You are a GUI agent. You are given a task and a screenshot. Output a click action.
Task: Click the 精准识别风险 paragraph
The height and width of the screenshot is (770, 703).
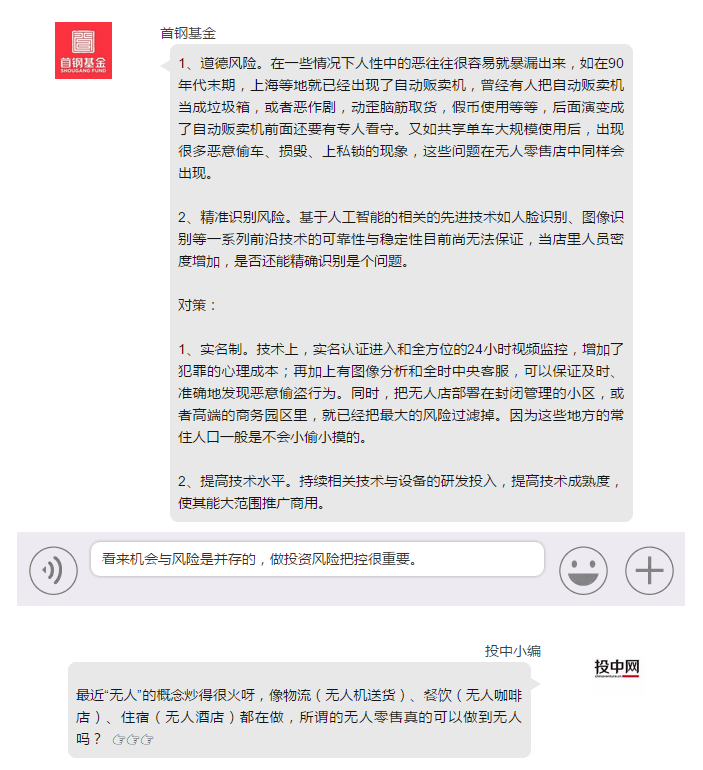pos(401,239)
